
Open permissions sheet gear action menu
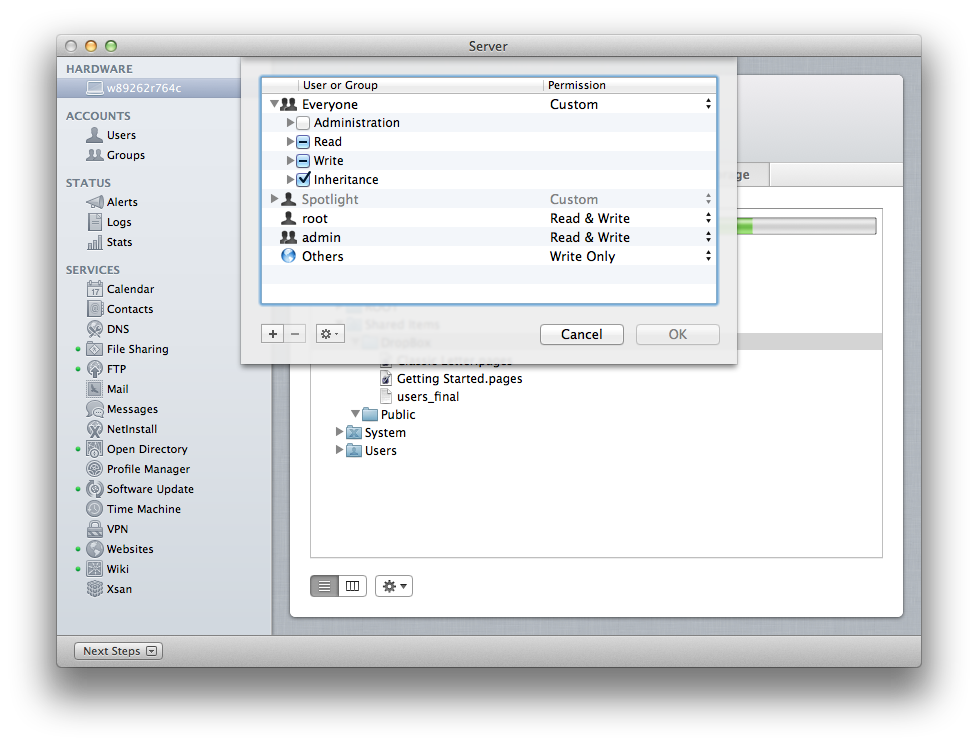point(330,334)
